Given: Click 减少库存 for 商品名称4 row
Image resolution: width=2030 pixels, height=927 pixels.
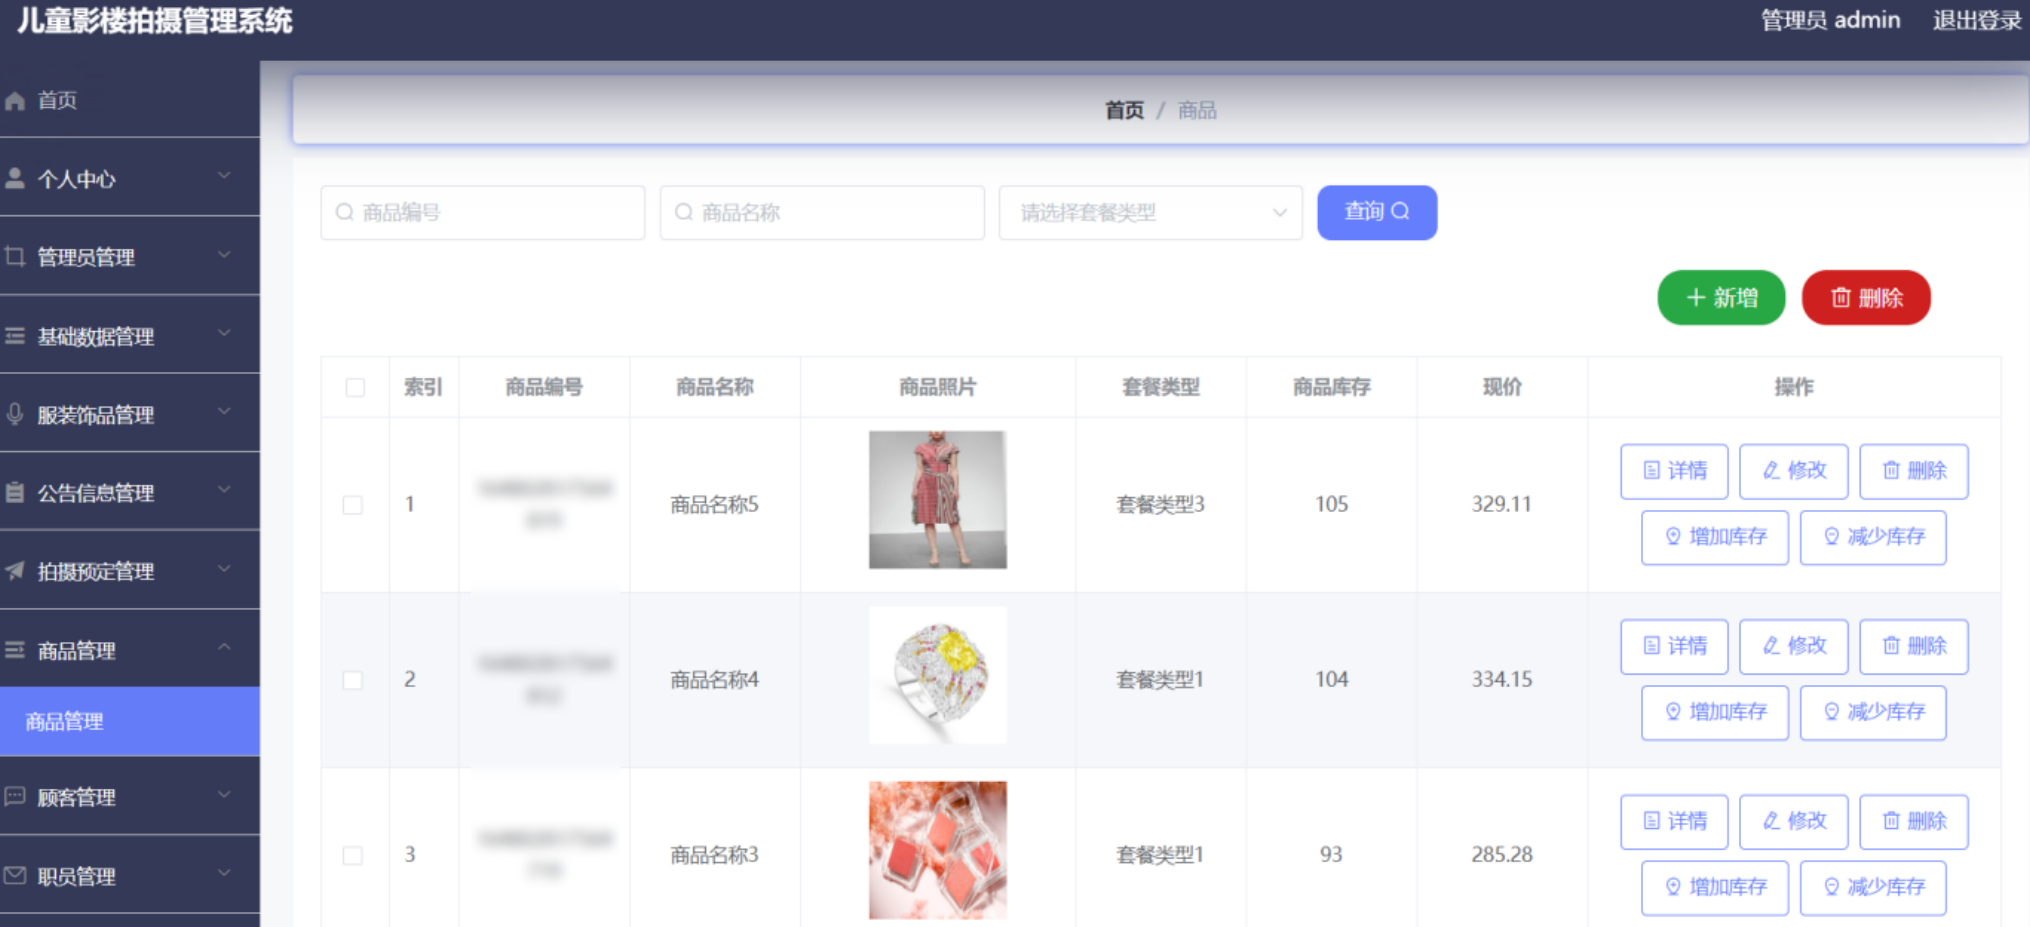Looking at the screenshot, I should point(1873,712).
